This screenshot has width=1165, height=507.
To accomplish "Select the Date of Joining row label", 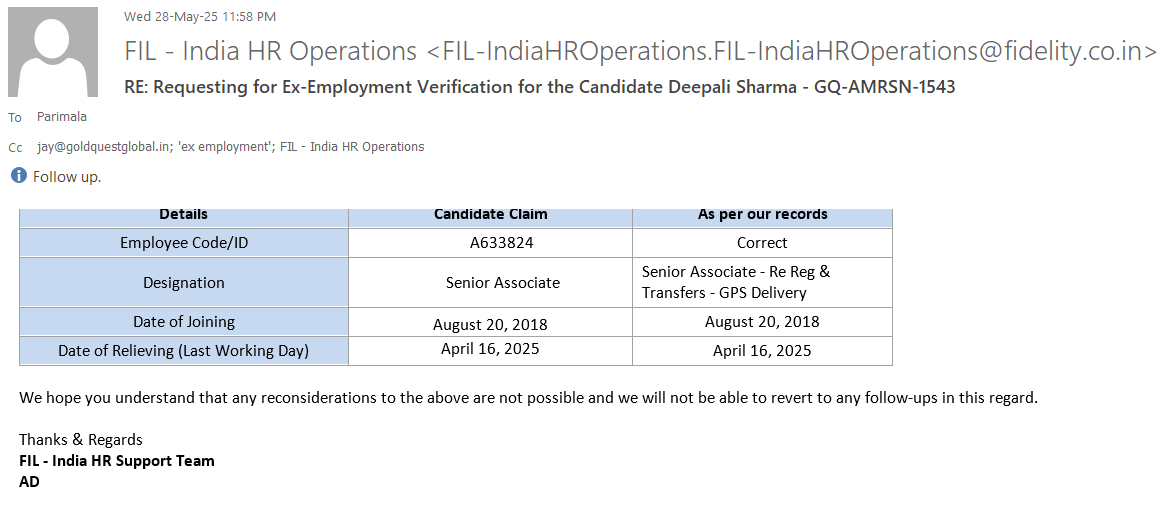I will (x=184, y=322).
